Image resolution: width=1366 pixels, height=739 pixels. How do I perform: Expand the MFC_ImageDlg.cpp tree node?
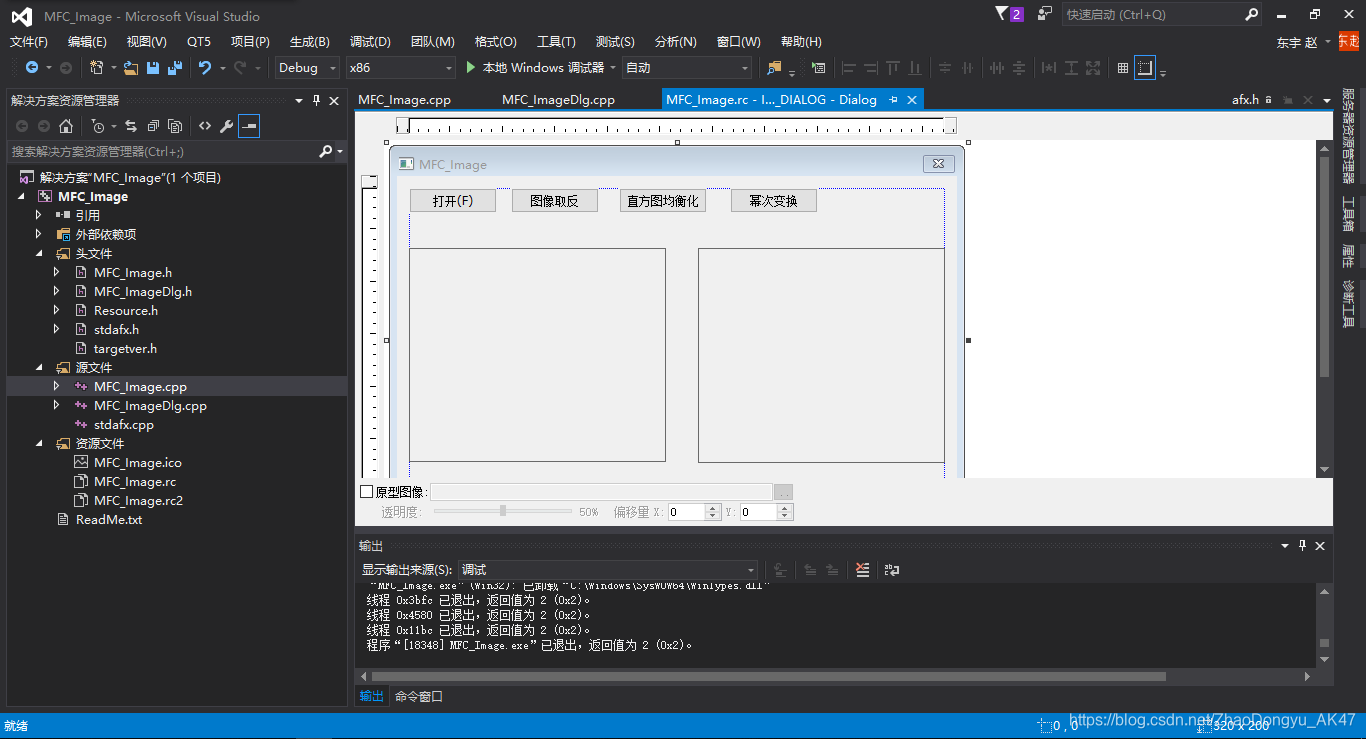[x=57, y=405]
